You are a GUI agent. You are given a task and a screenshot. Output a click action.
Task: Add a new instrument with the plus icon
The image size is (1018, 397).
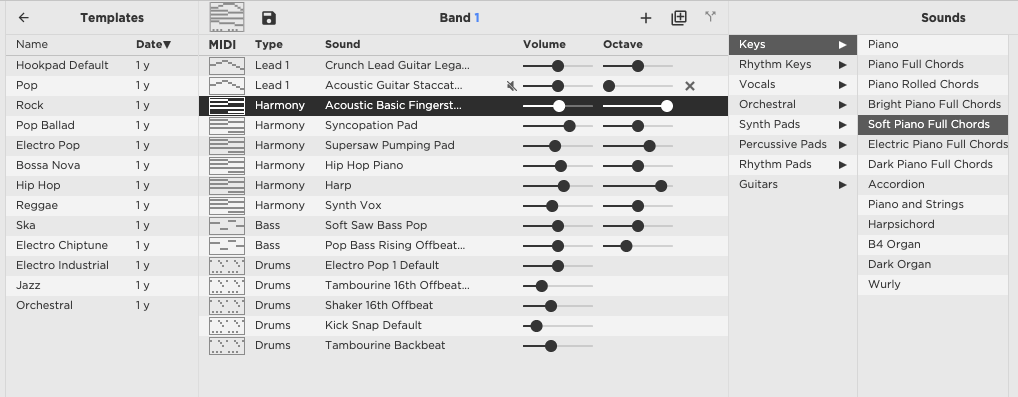[x=645, y=18]
